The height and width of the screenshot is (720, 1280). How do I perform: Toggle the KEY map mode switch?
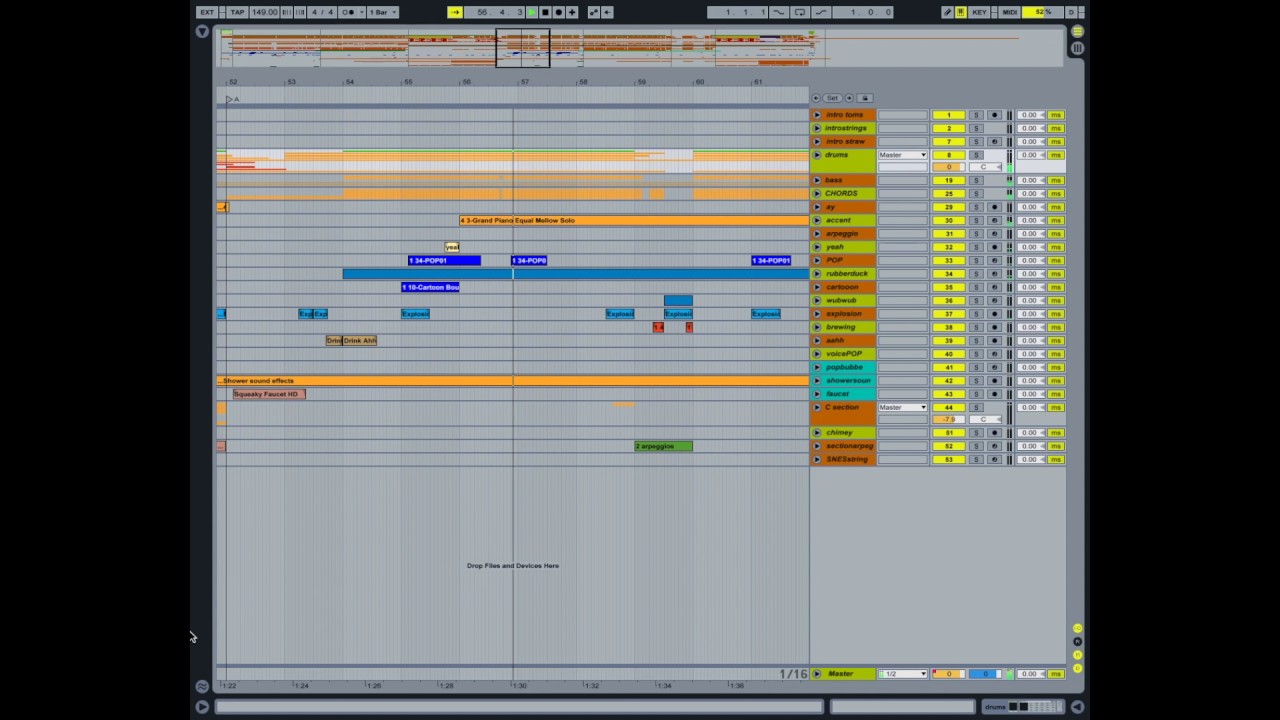point(979,12)
